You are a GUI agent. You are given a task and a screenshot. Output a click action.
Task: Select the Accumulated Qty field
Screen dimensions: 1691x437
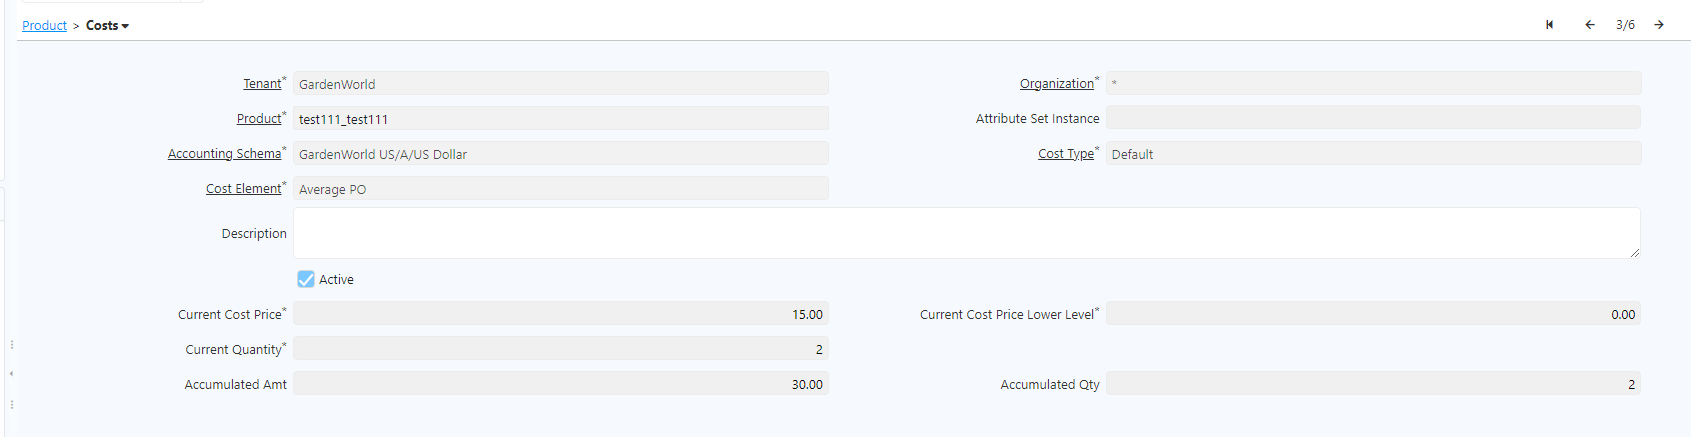(1373, 384)
